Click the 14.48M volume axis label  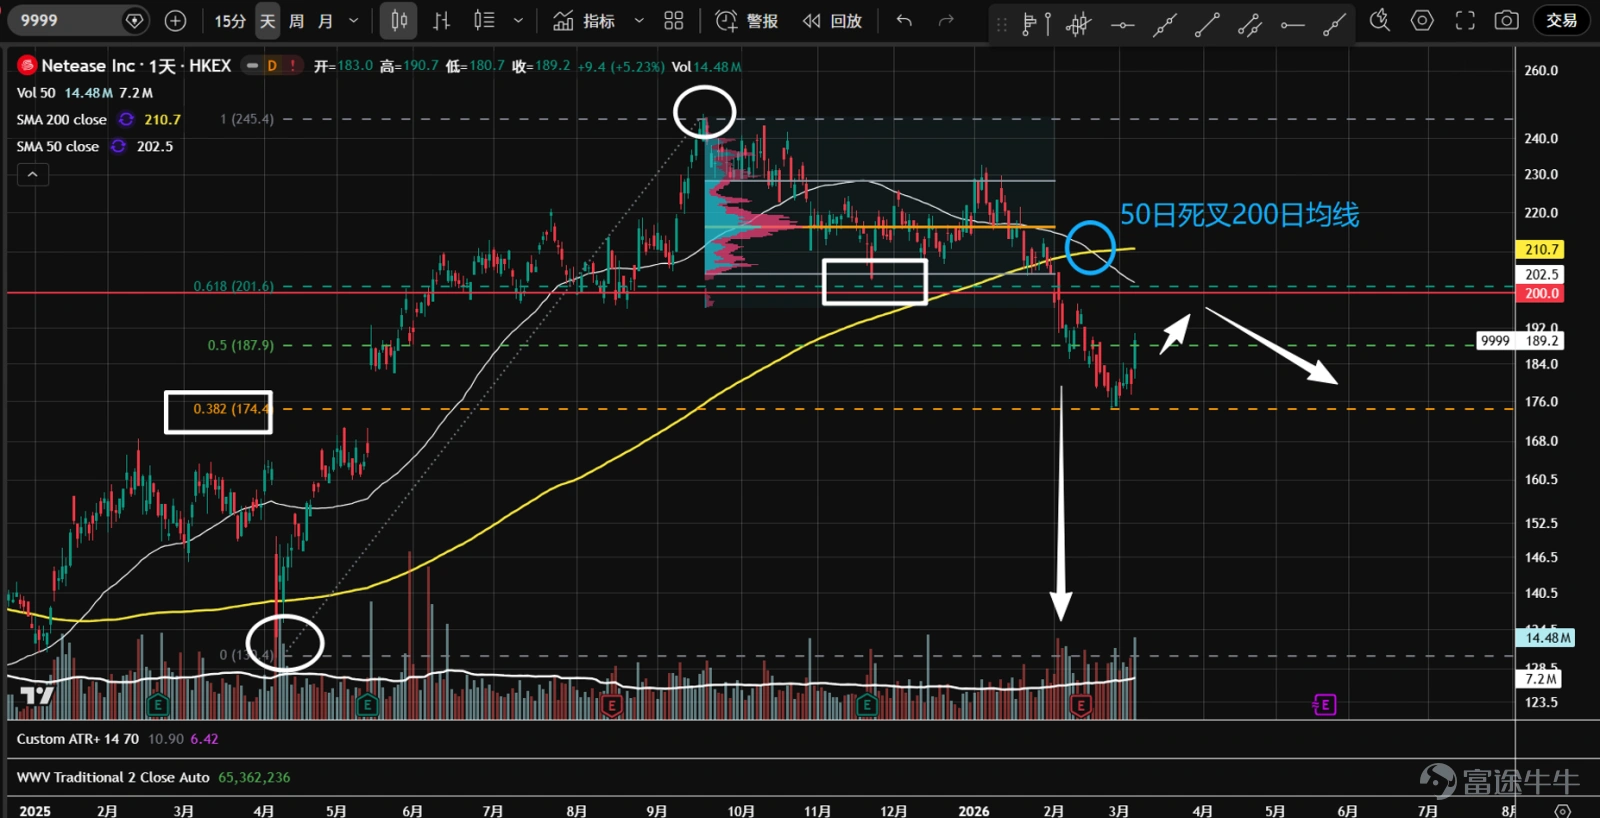(1546, 638)
